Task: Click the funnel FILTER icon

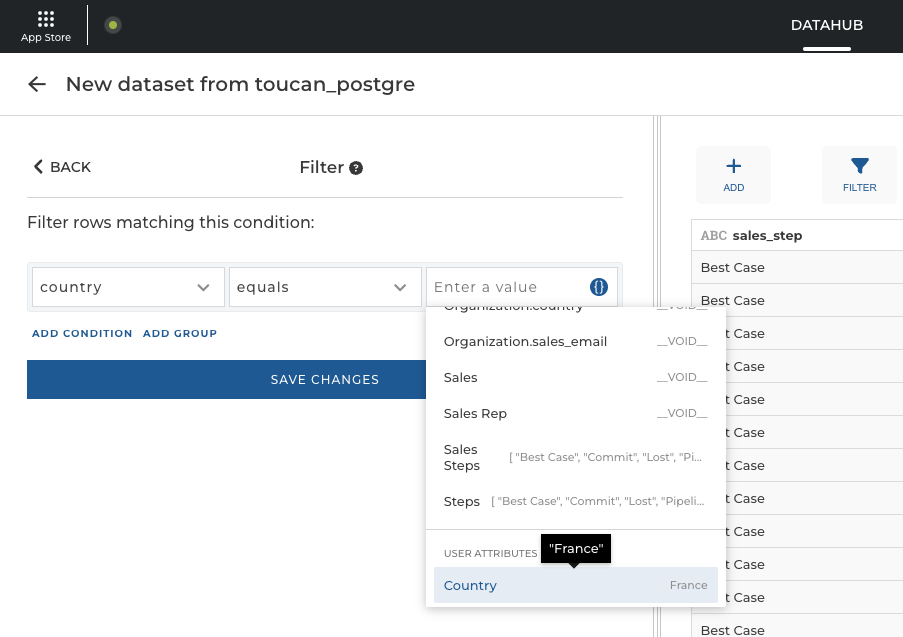Action: 859,167
